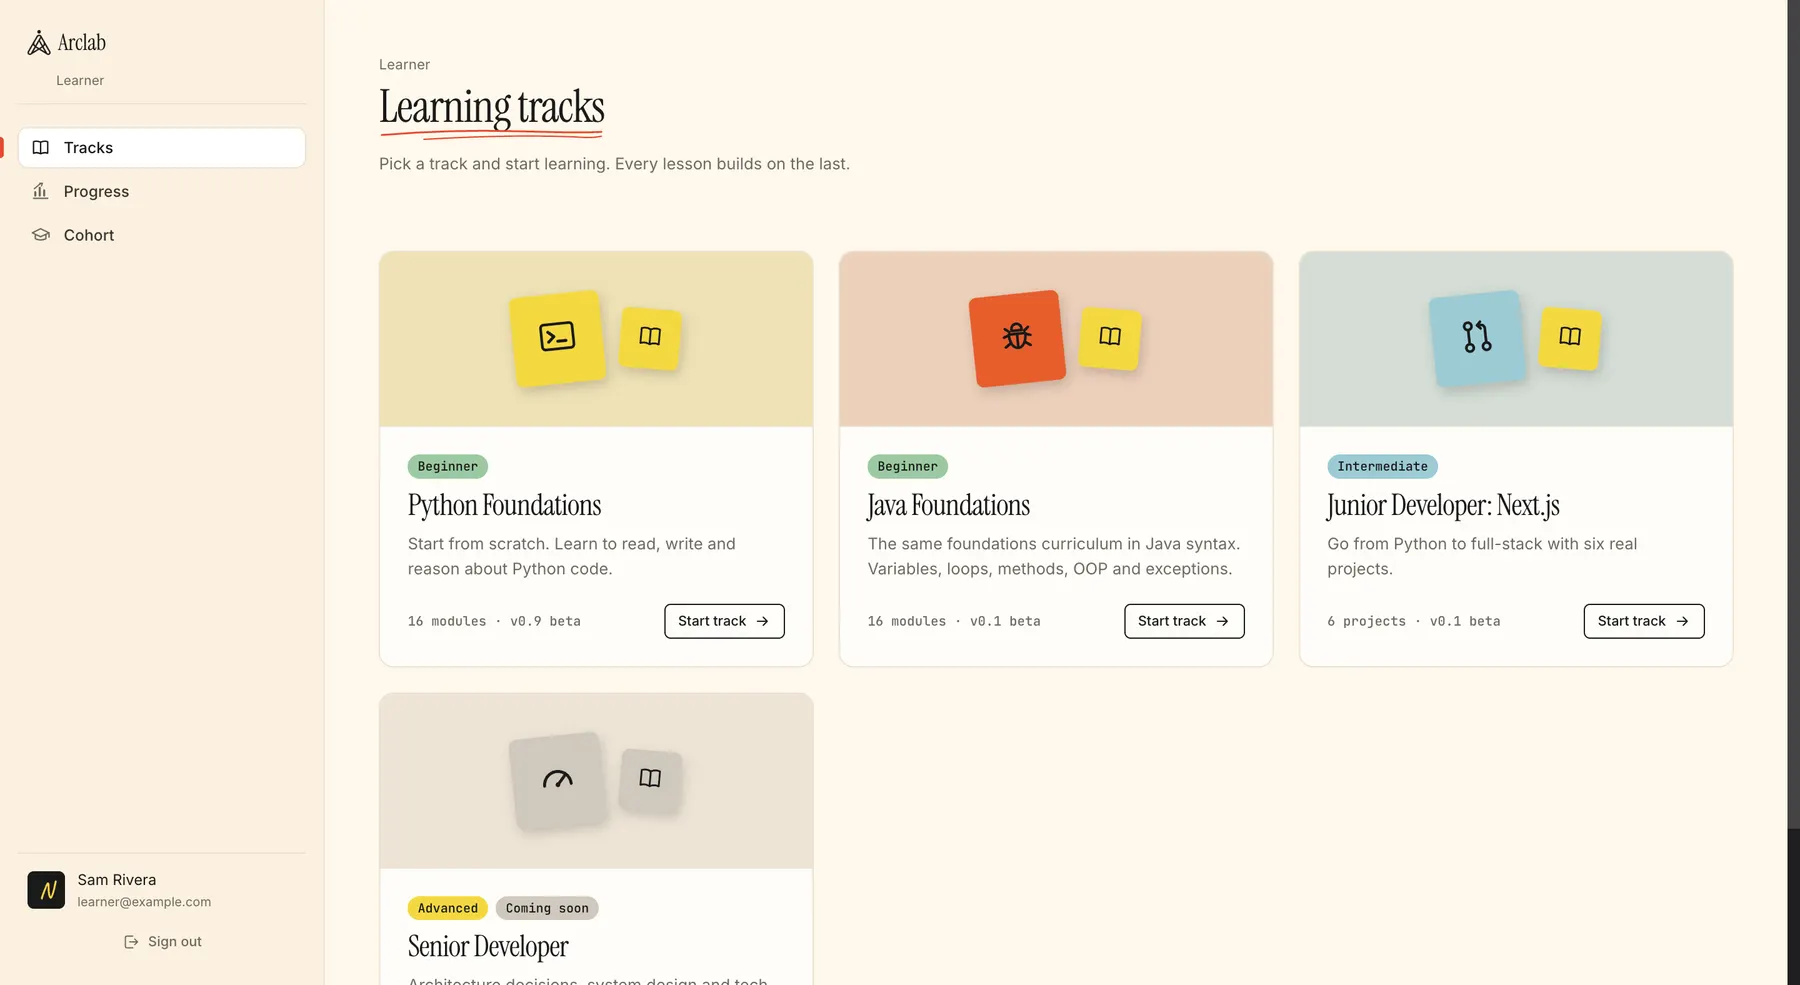Click the Learner breadcrumb above heading

404,65
